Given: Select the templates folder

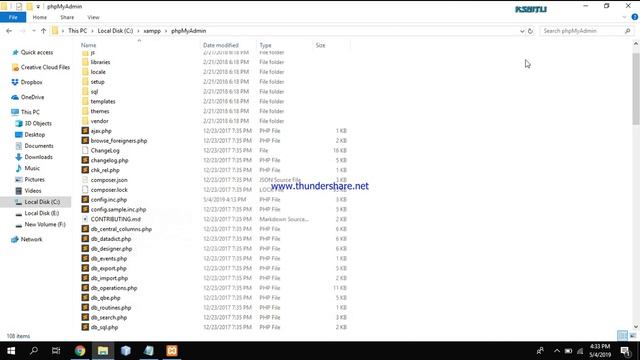Looking at the screenshot, I should (x=103, y=101).
